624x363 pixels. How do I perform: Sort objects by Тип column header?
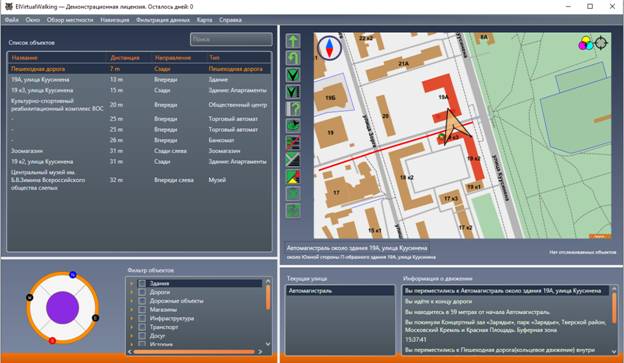tap(238, 58)
